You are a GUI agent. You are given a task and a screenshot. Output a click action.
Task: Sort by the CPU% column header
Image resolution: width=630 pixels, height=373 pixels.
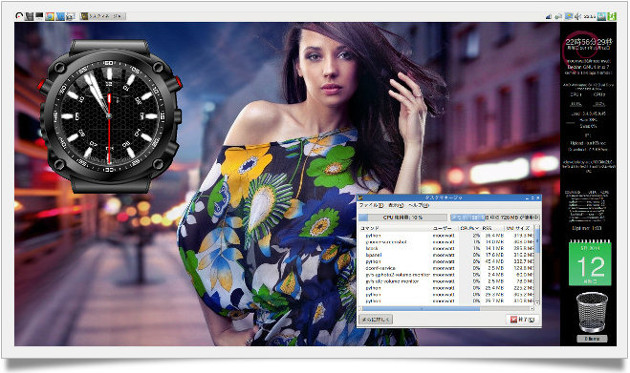click(470, 228)
